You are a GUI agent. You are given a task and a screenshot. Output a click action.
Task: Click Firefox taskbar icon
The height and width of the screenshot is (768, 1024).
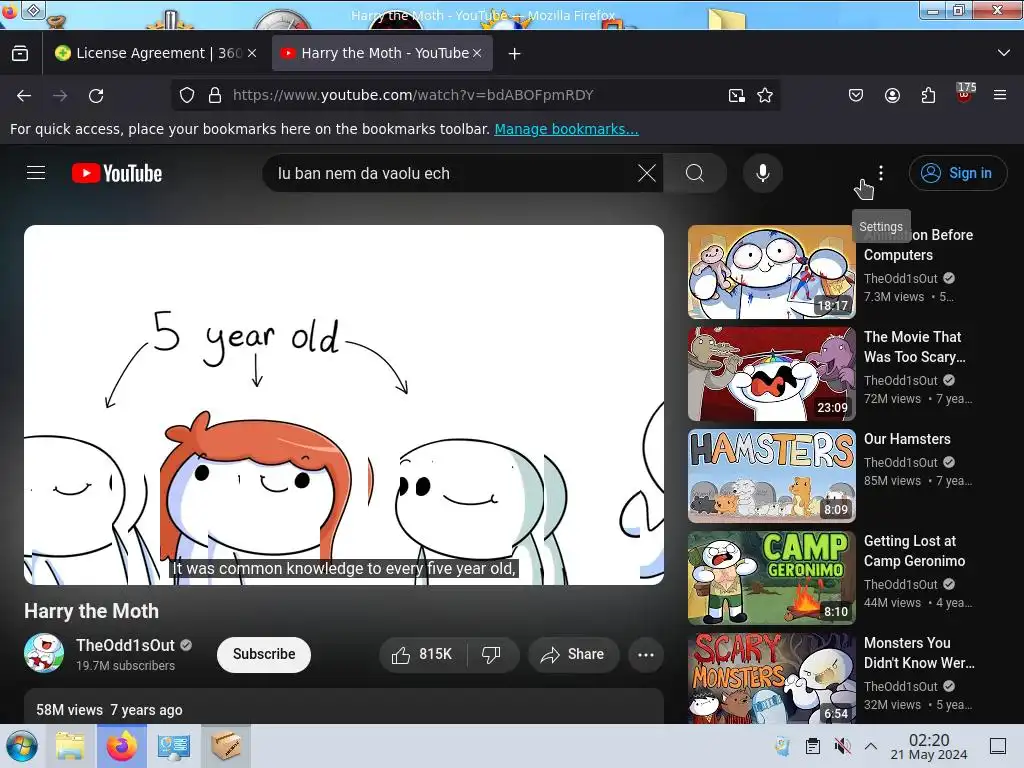coord(121,746)
